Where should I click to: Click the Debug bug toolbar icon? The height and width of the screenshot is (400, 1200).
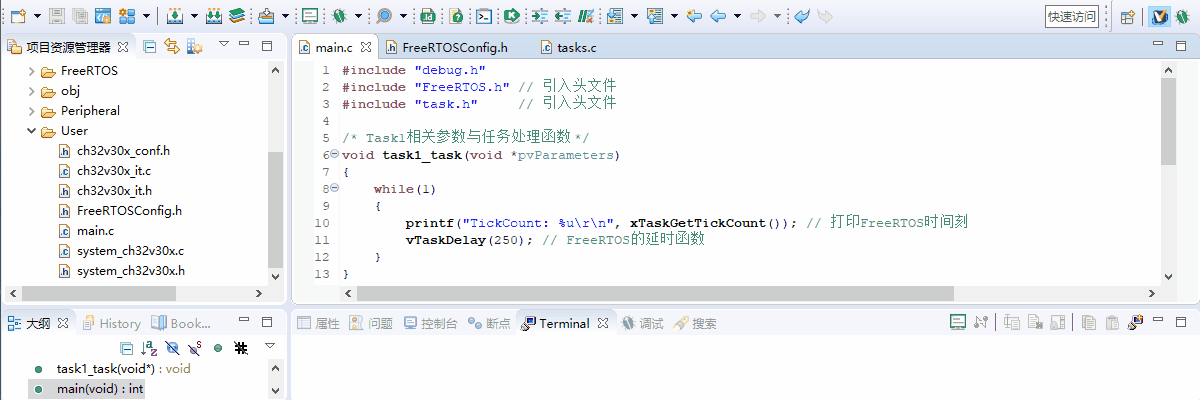tap(340, 16)
